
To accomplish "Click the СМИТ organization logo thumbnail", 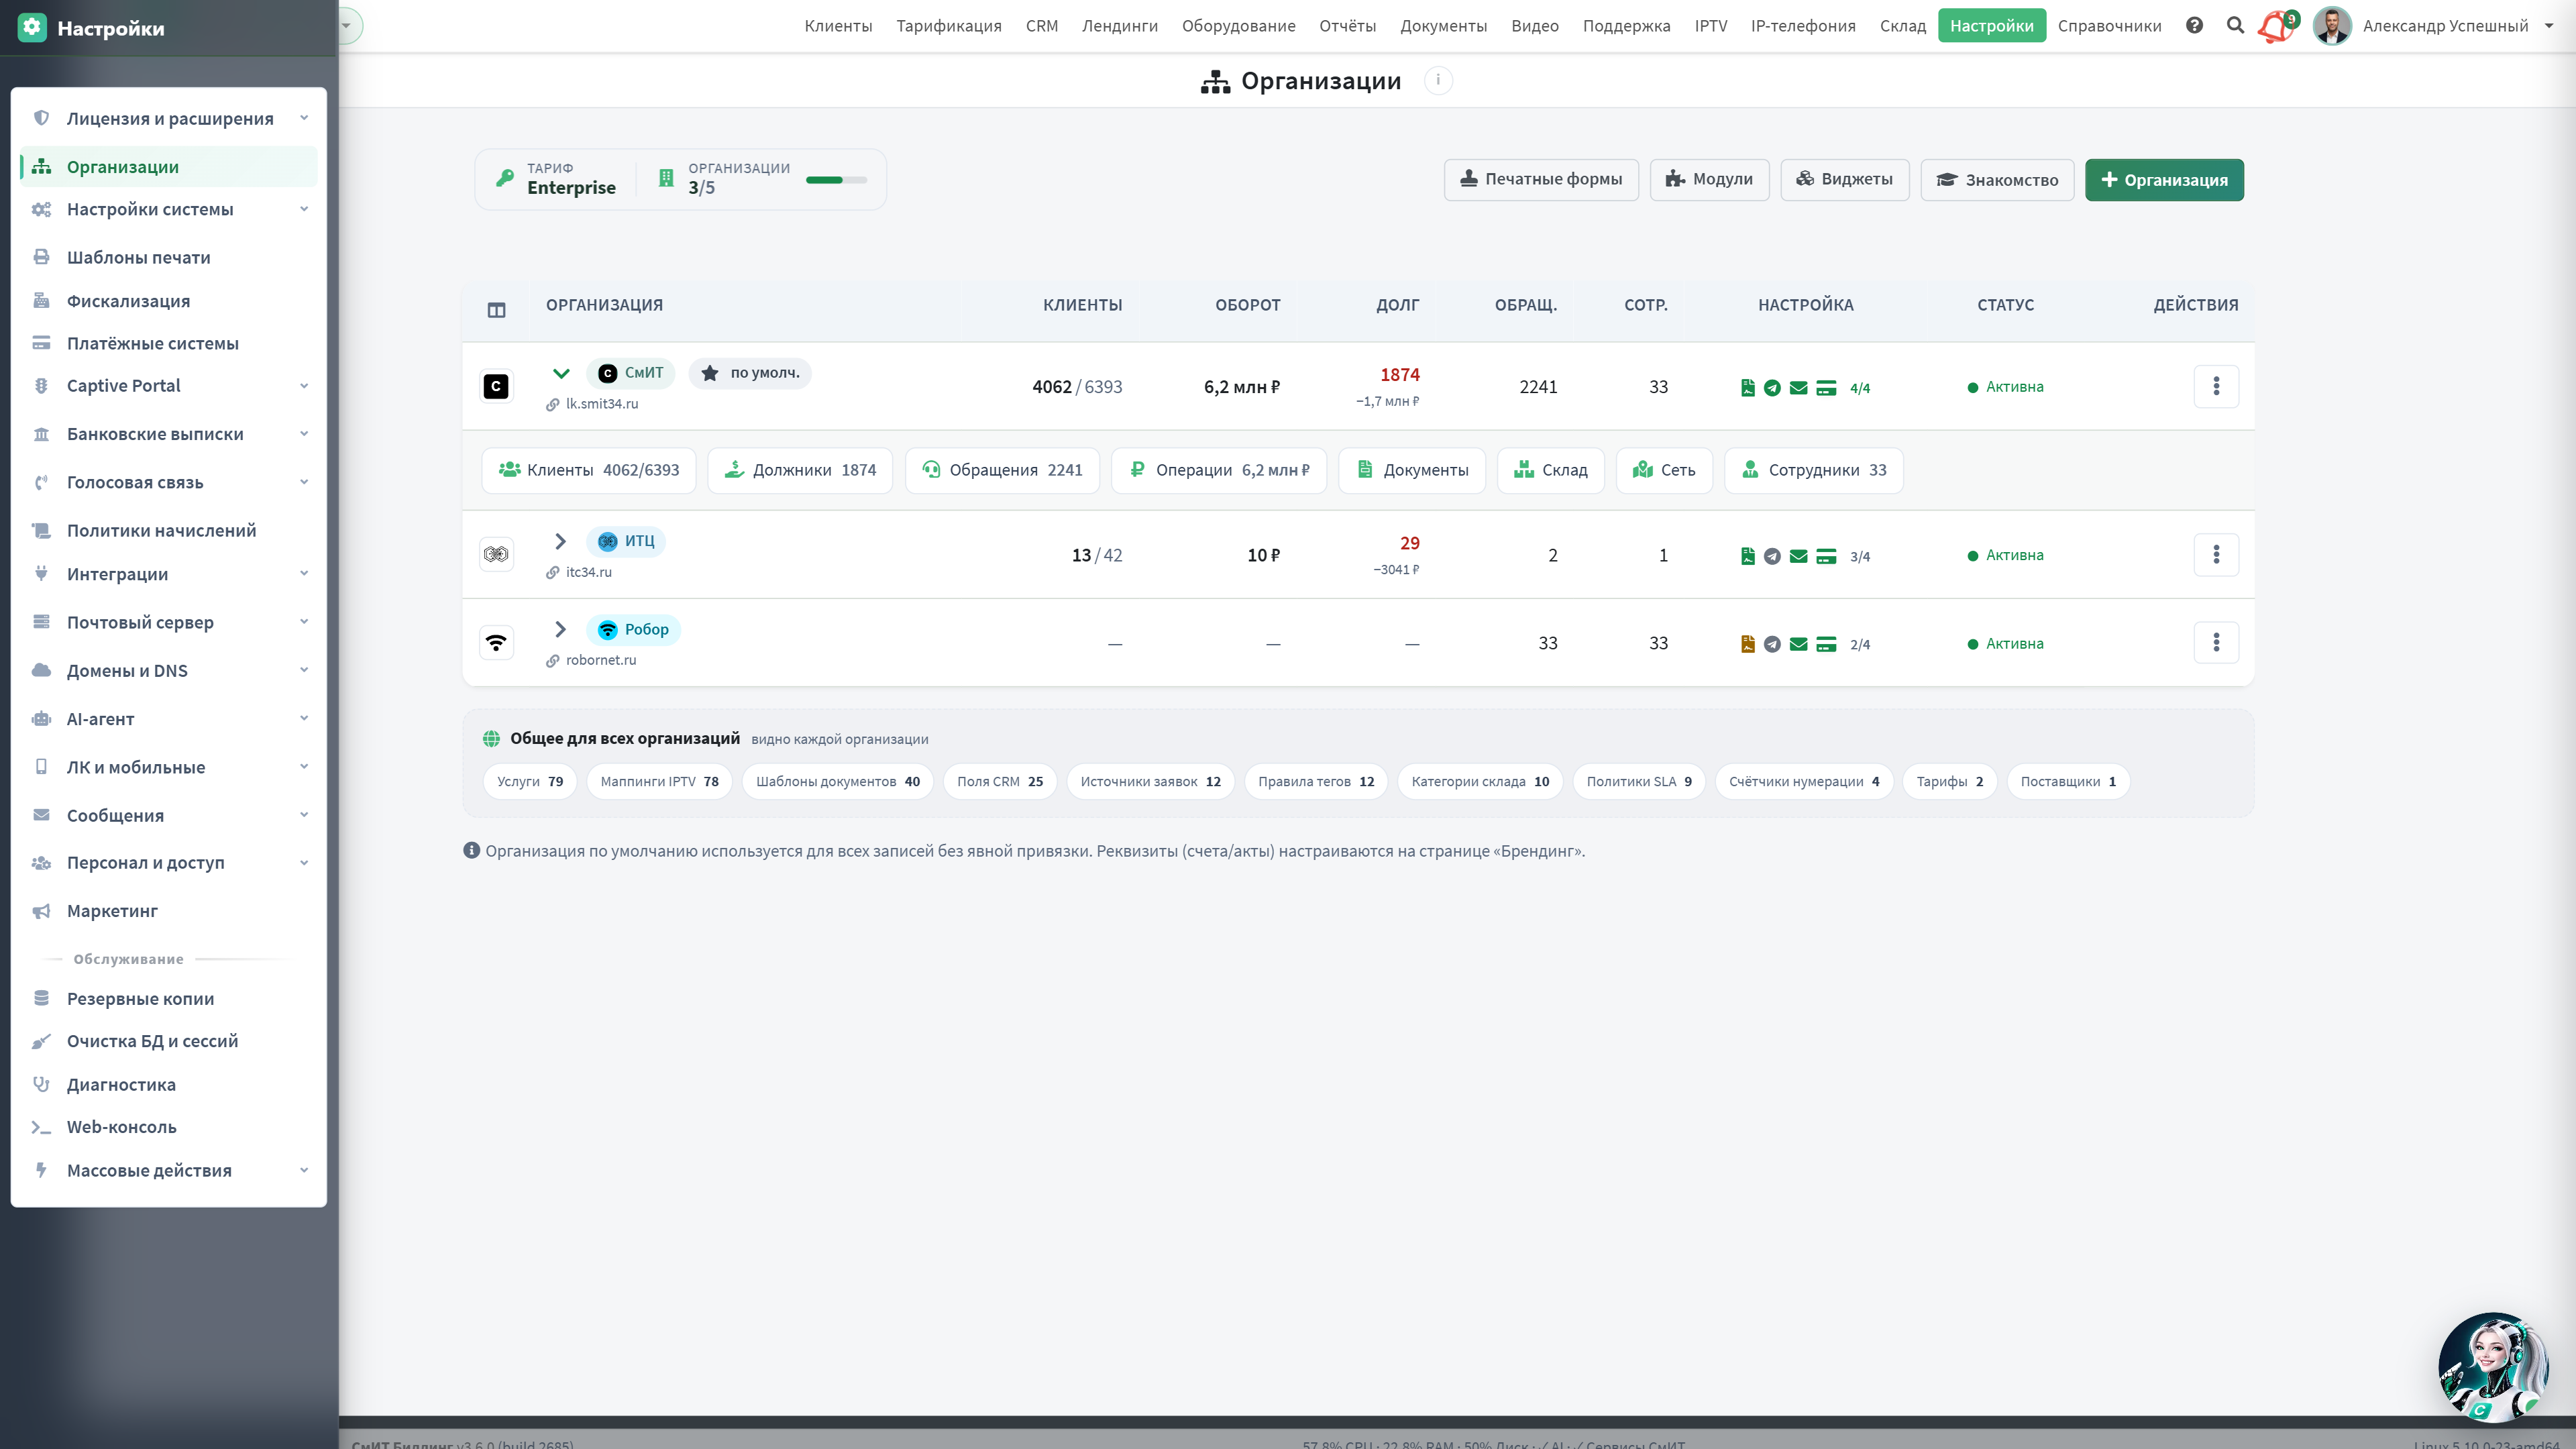I will 496,387.
